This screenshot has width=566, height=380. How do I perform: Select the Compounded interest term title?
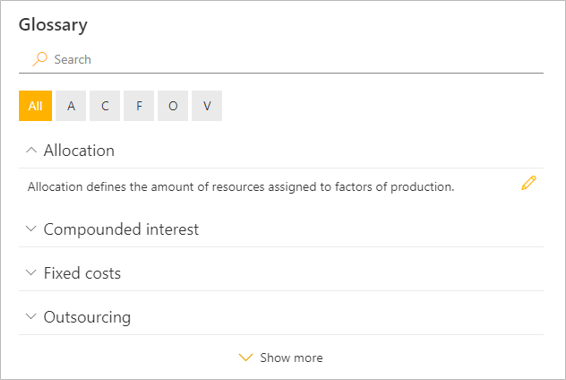click(121, 230)
